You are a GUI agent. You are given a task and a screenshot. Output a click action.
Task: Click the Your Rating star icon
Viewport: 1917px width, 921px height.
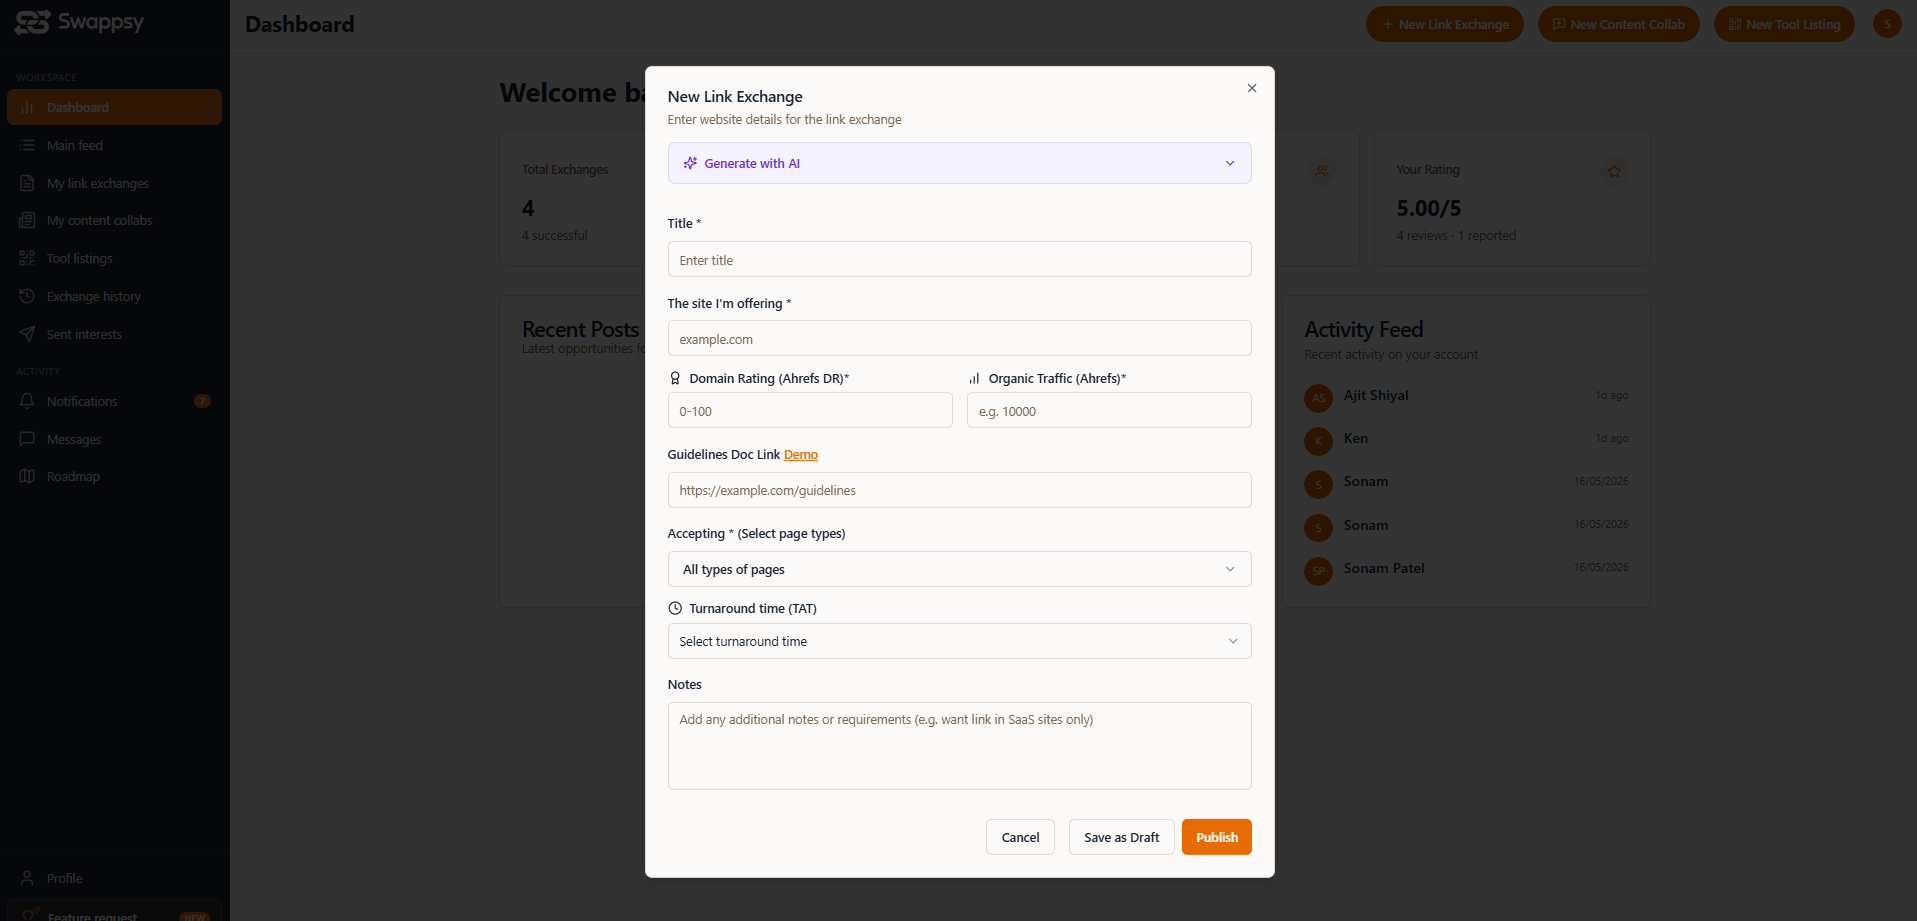tap(1614, 171)
